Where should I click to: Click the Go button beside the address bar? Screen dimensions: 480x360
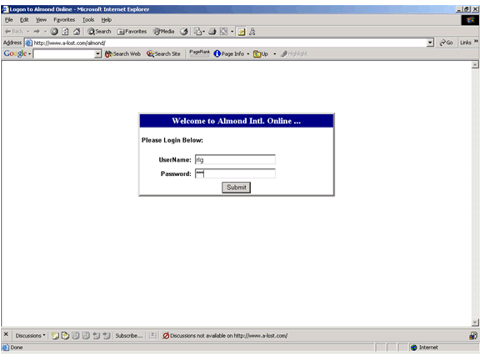tap(446, 43)
